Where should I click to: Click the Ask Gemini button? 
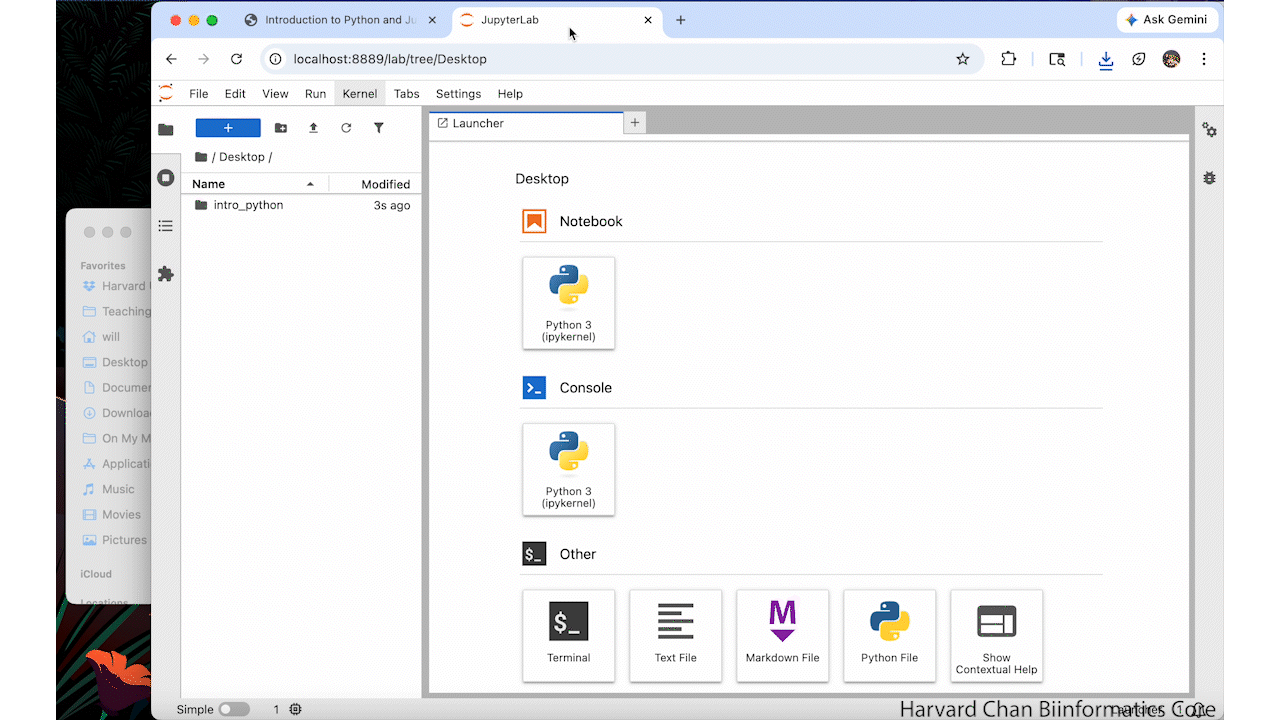coord(1166,20)
